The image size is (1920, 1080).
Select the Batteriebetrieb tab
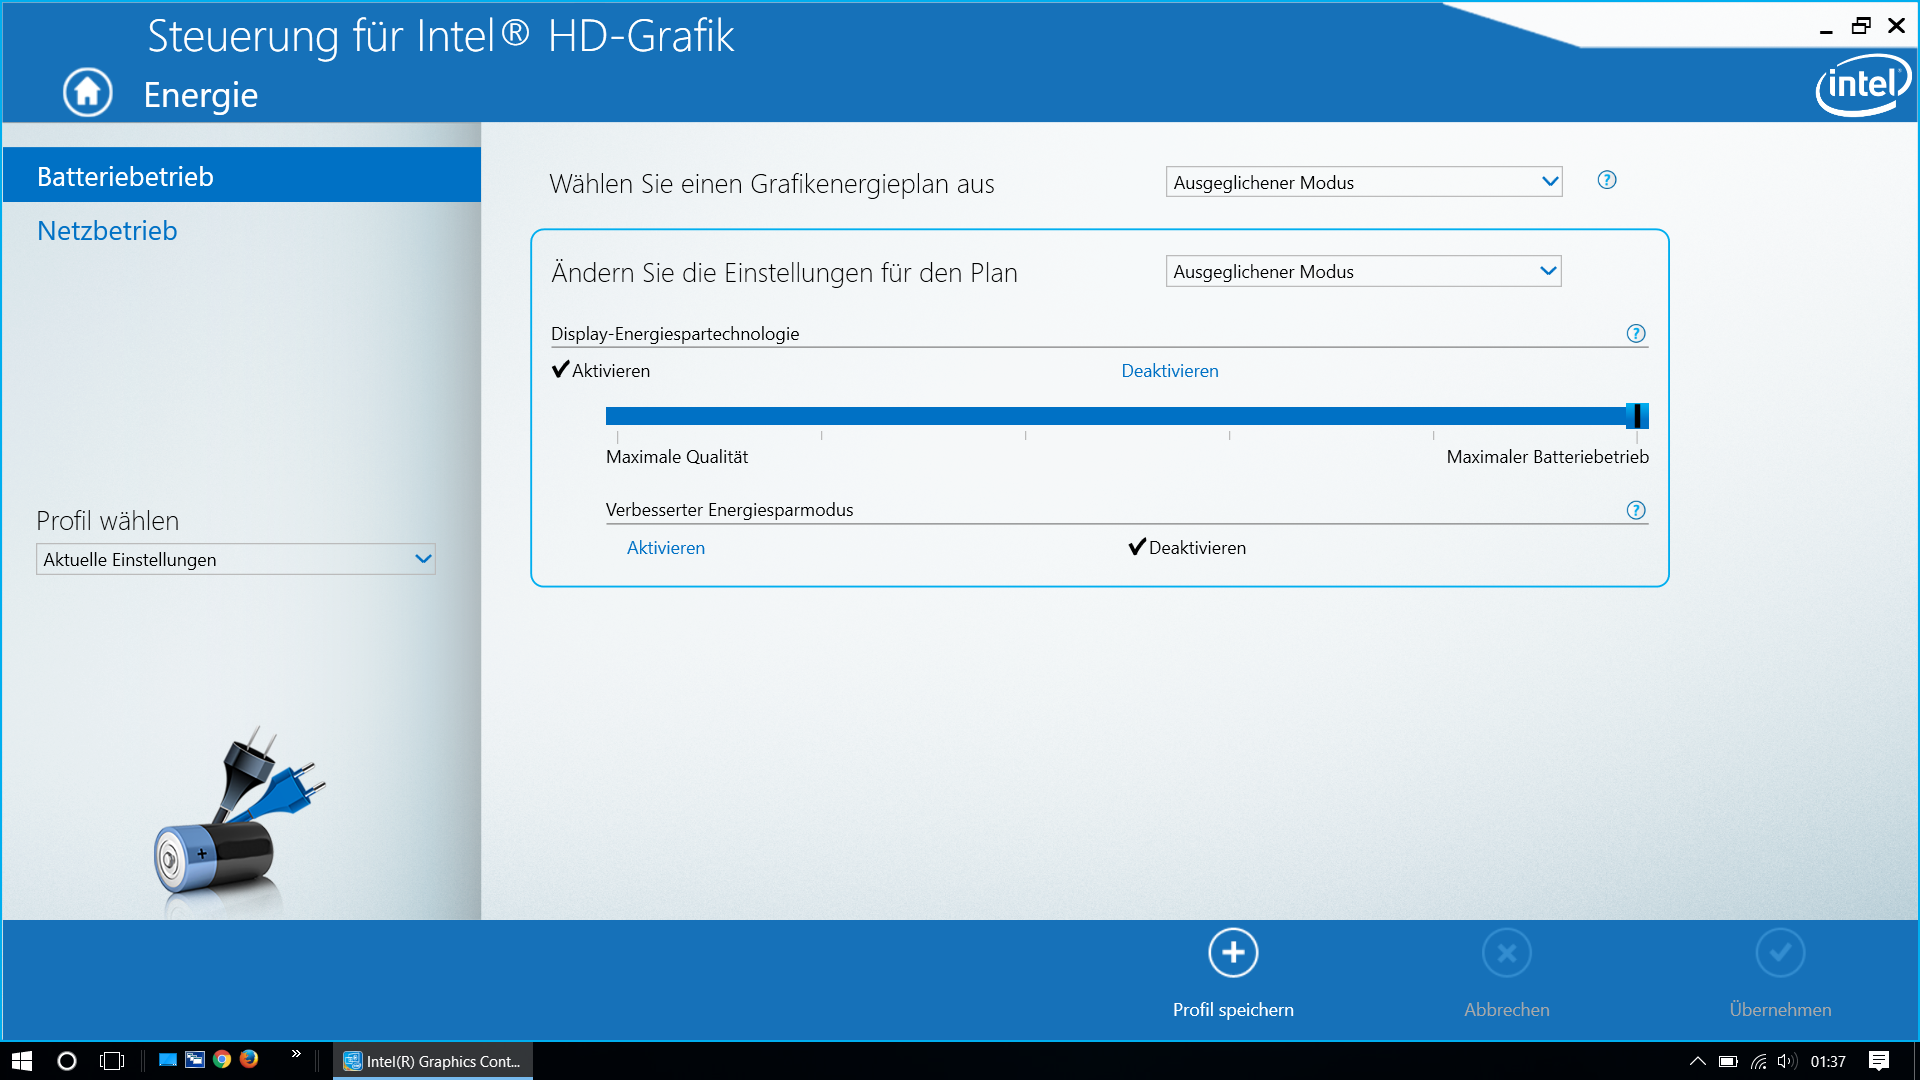click(x=125, y=177)
